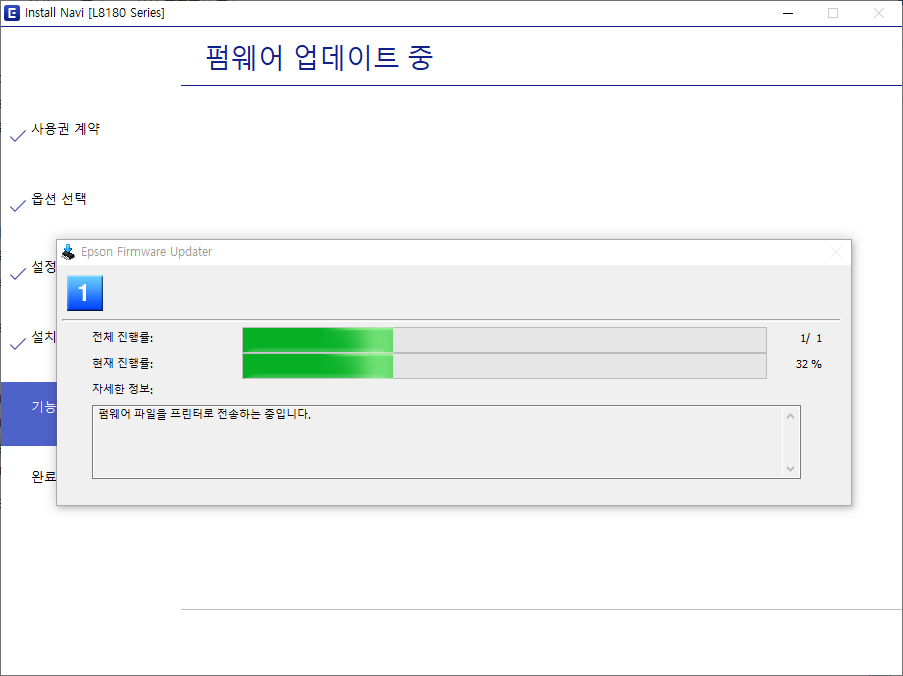This screenshot has width=903, height=676.
Task: Maximize the Install Navi window
Action: pos(833,13)
